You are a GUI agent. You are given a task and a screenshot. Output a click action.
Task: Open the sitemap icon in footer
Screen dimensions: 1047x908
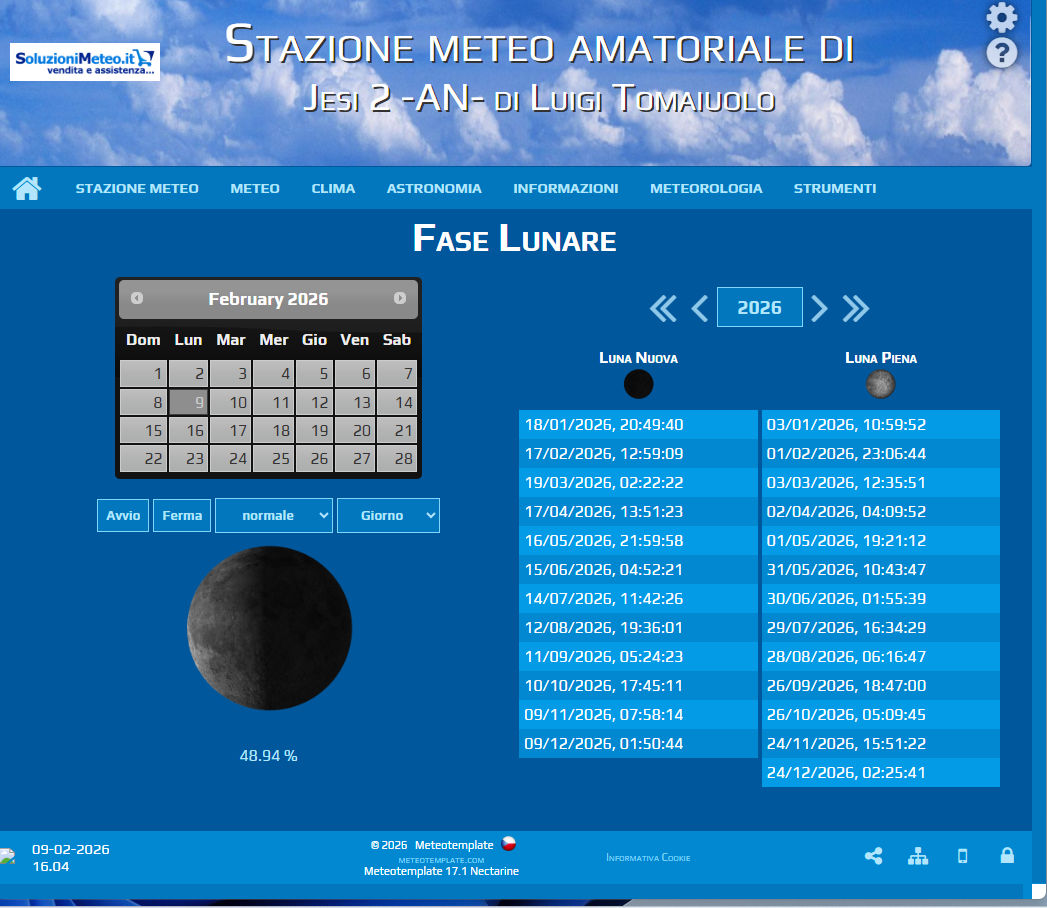(x=918, y=856)
